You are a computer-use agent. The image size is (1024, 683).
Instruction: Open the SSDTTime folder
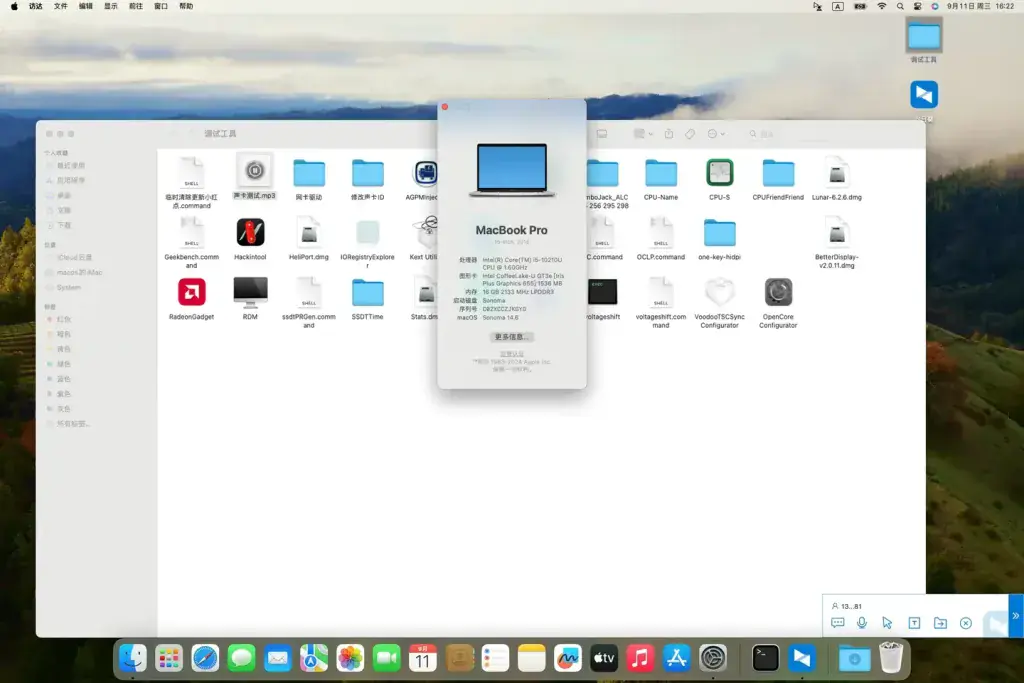[x=368, y=293]
